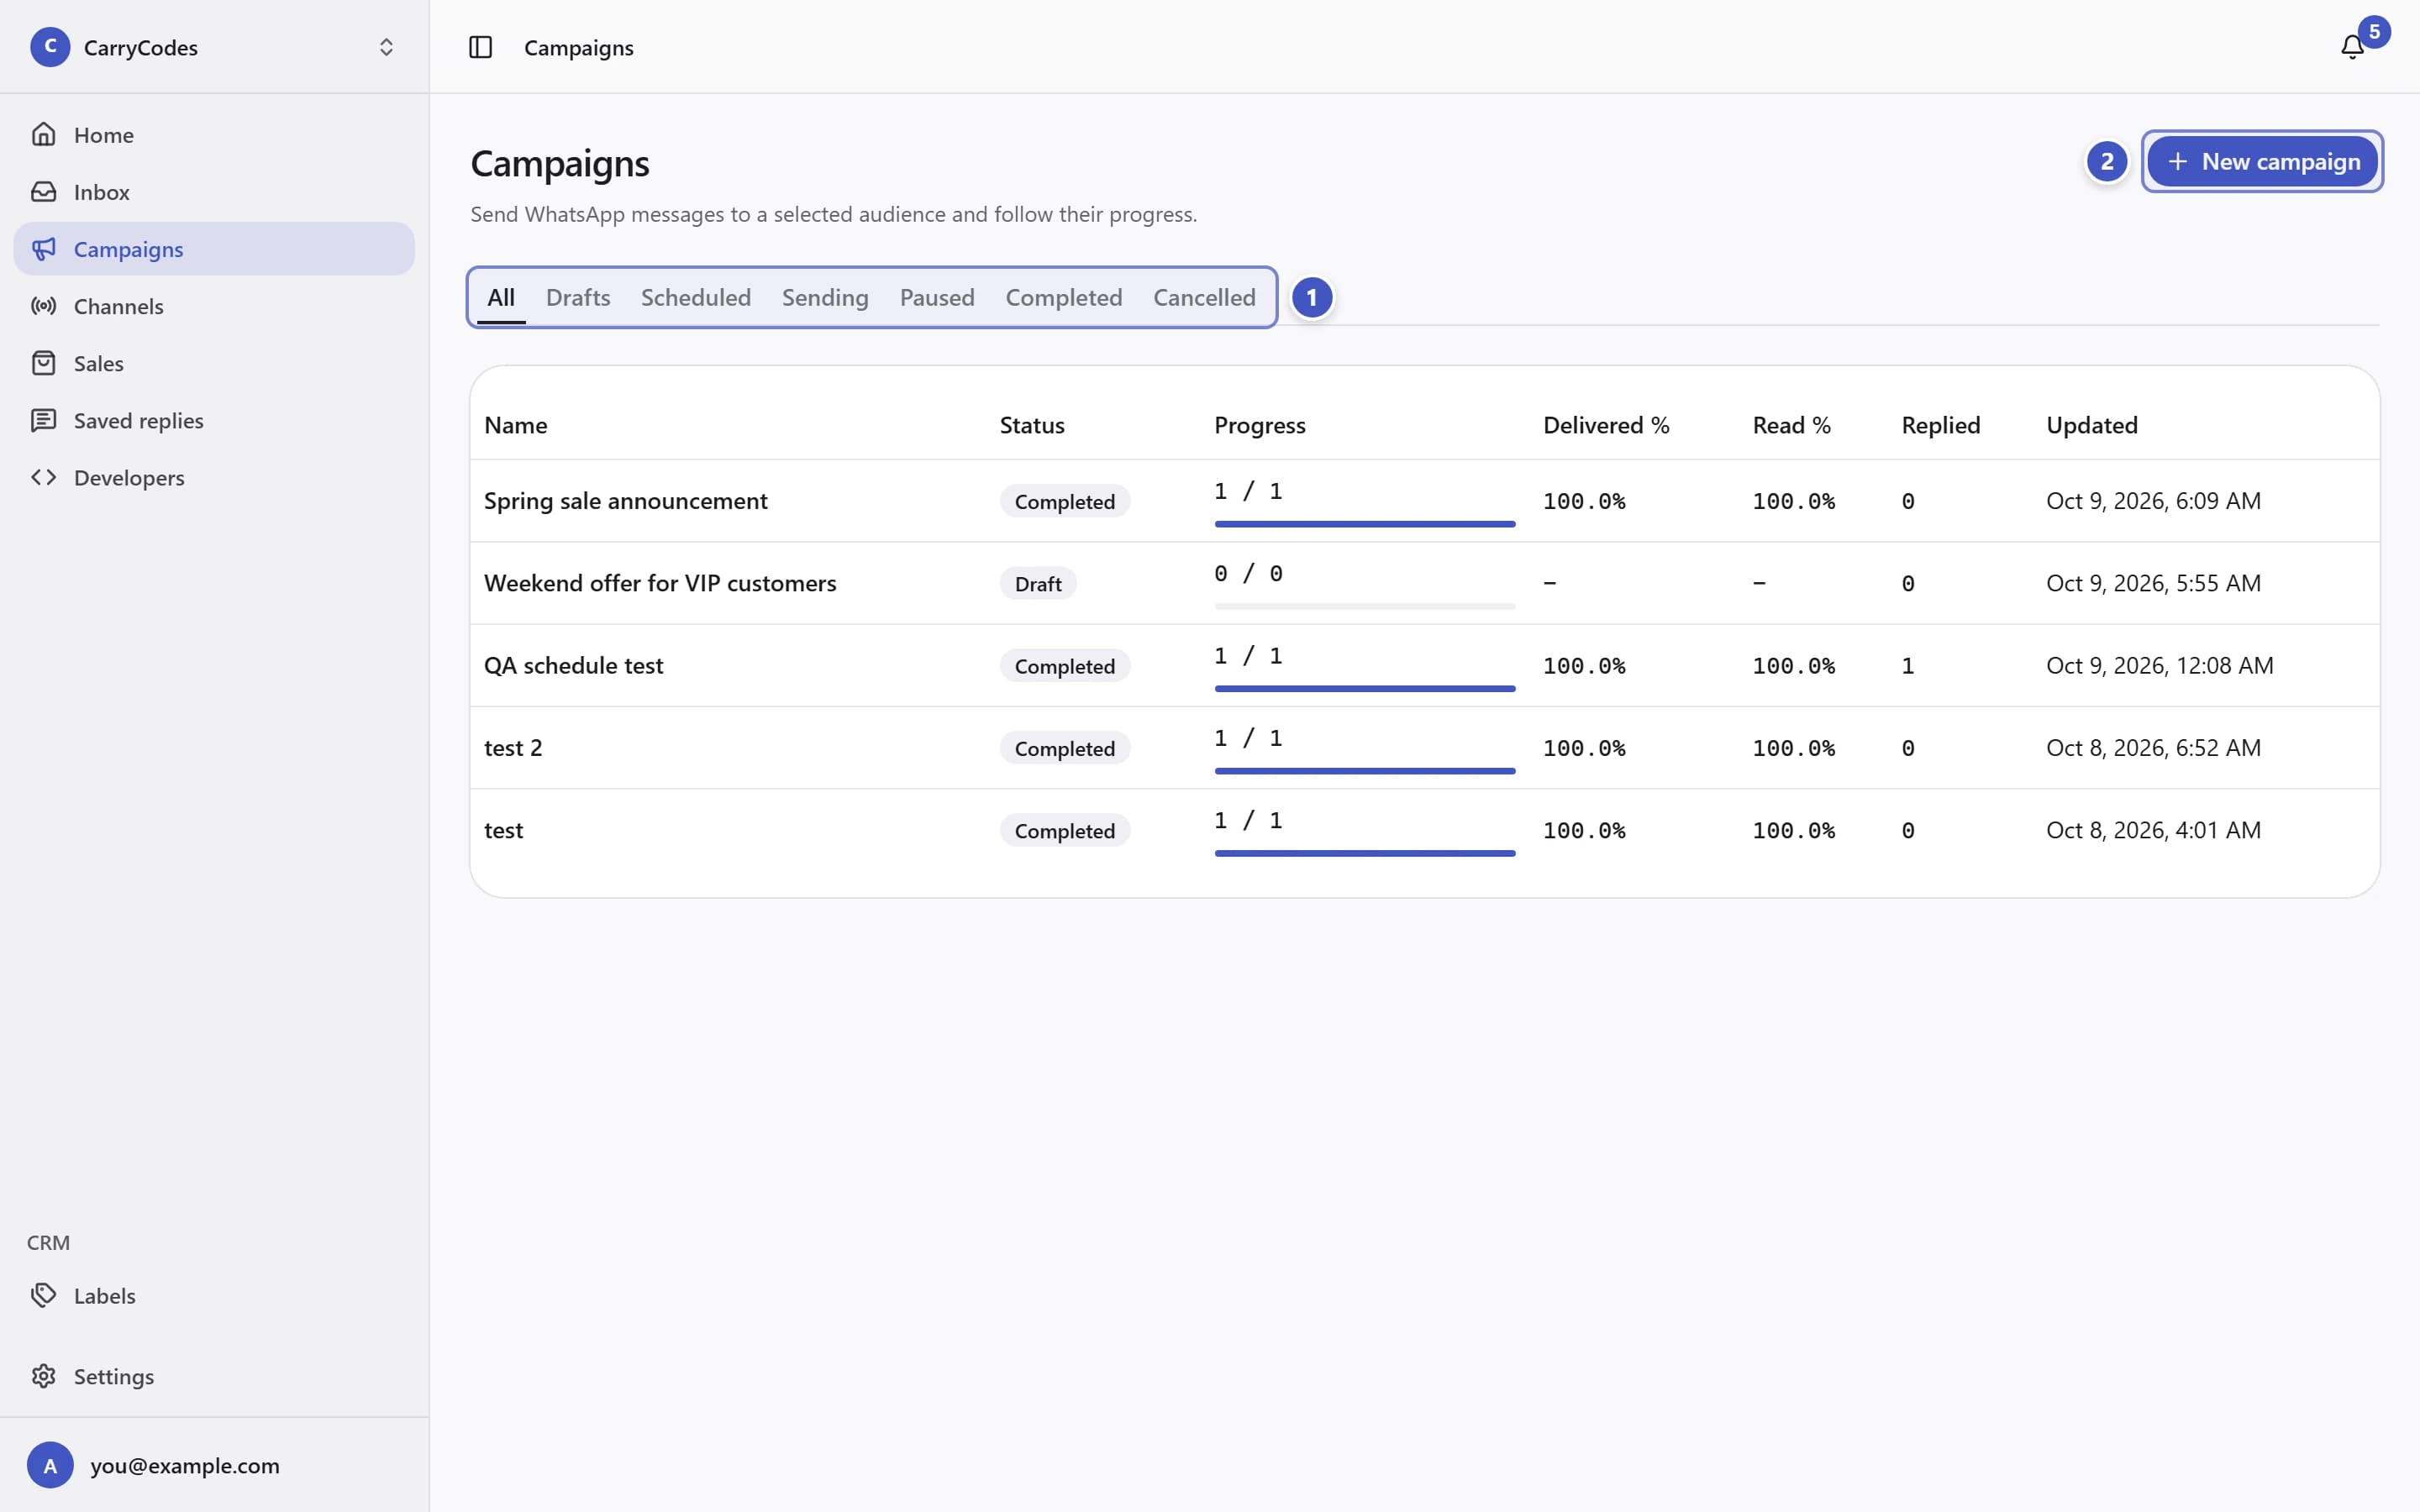The height and width of the screenshot is (1512, 2420).
Task: Click the user avatar next to you@example.com
Action: pos(50,1465)
